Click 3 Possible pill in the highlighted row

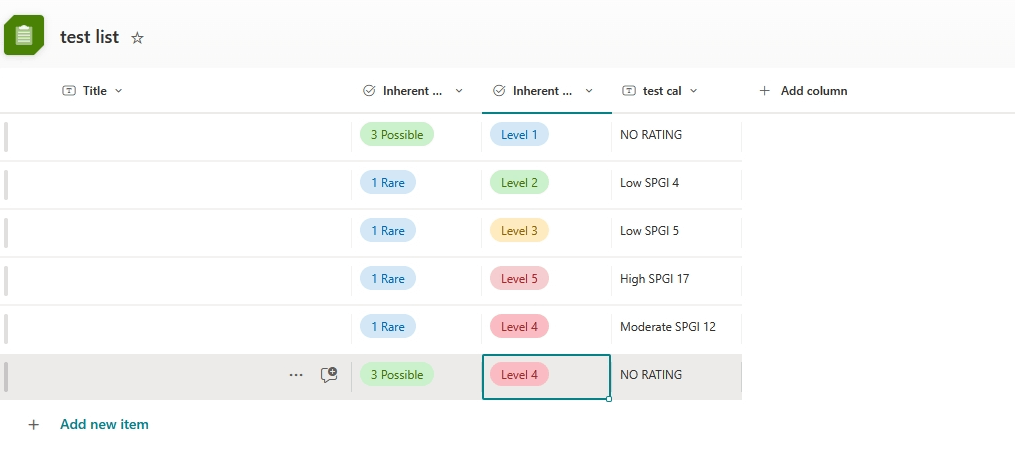(397, 374)
